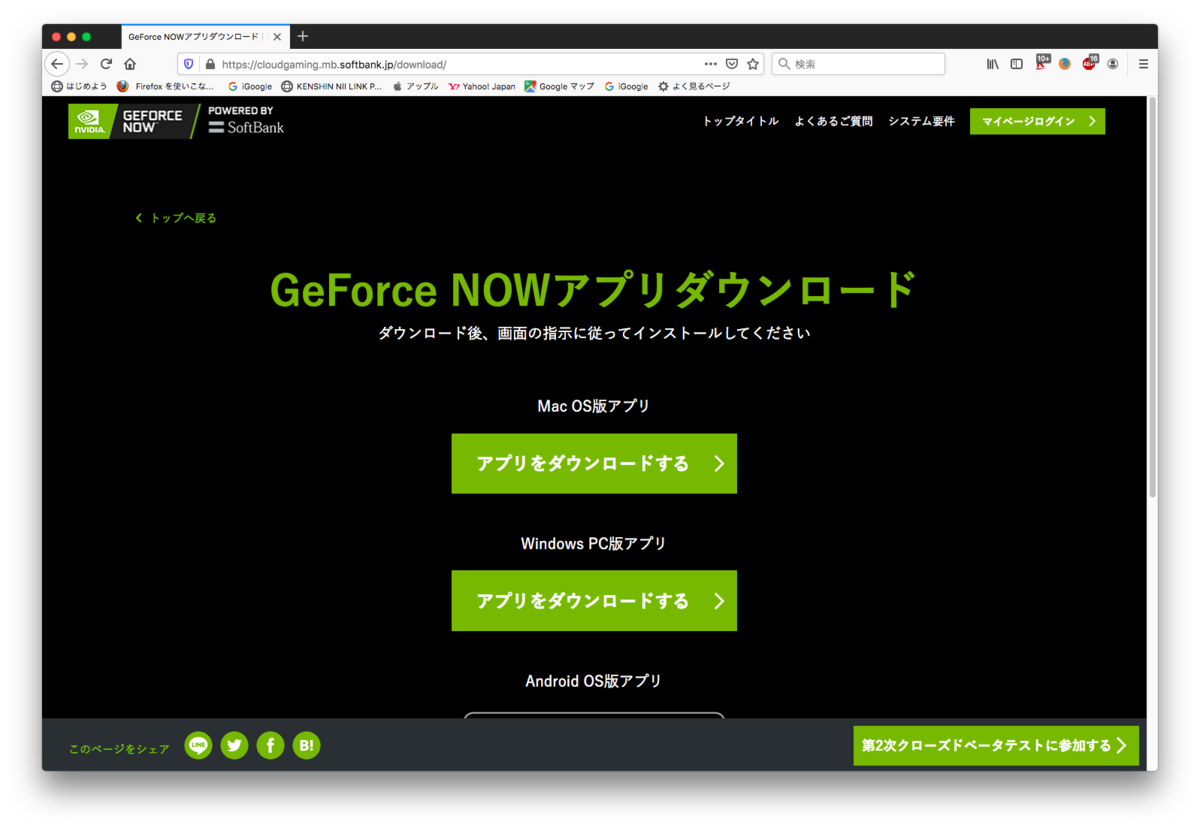Reload the page with the refresh icon
1200x831 pixels.
(x=106, y=64)
